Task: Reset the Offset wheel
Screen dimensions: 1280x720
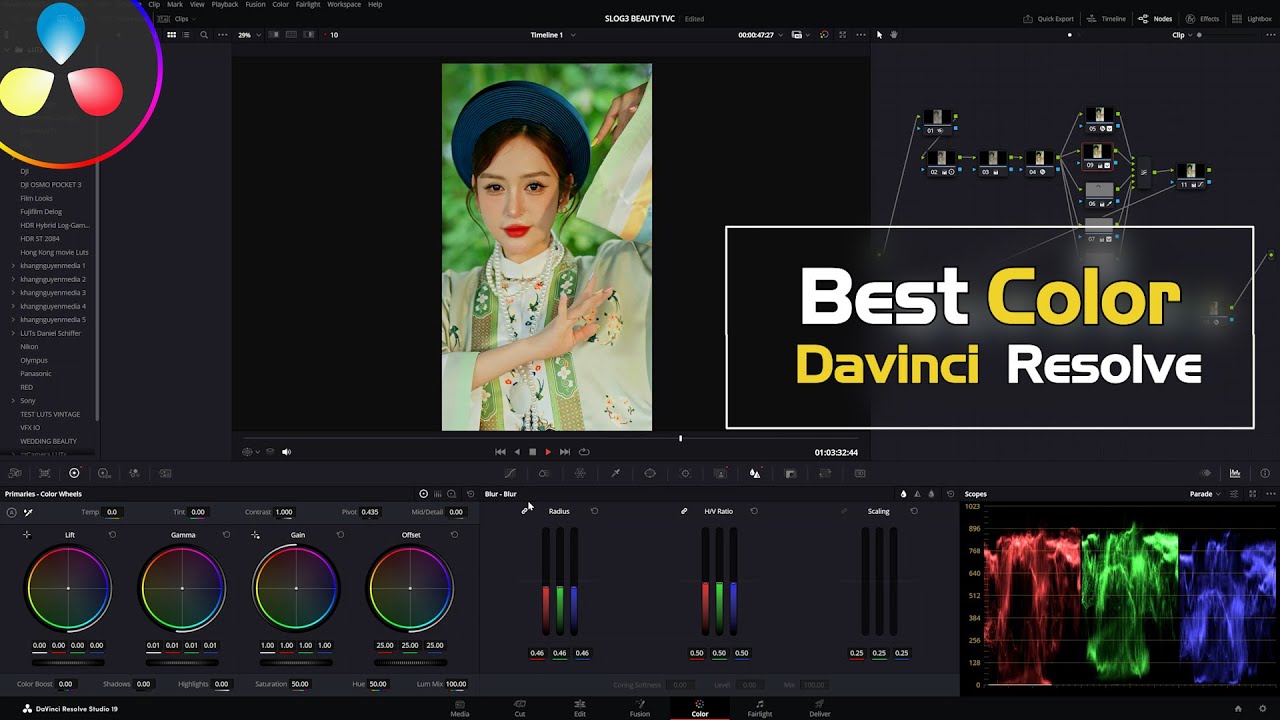Action: coord(454,535)
